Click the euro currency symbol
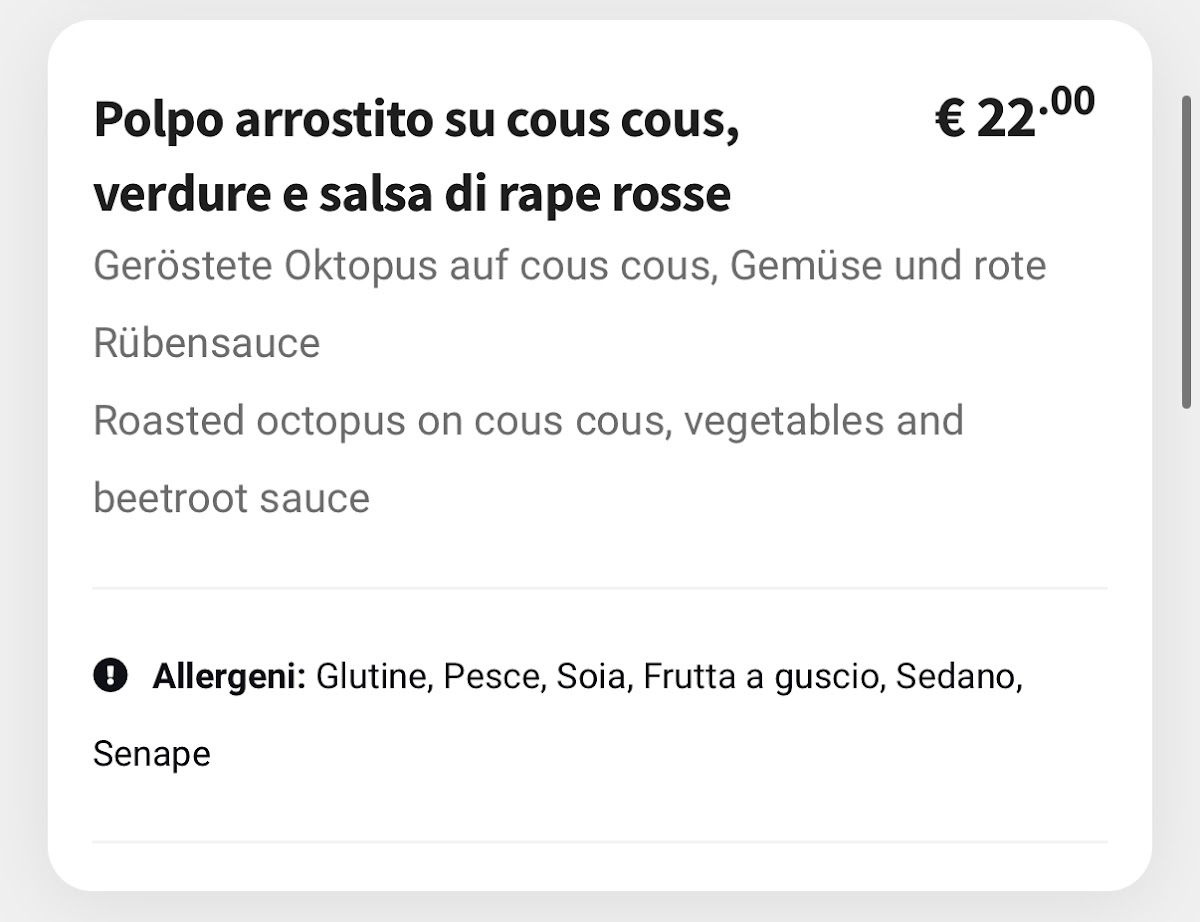 point(950,120)
